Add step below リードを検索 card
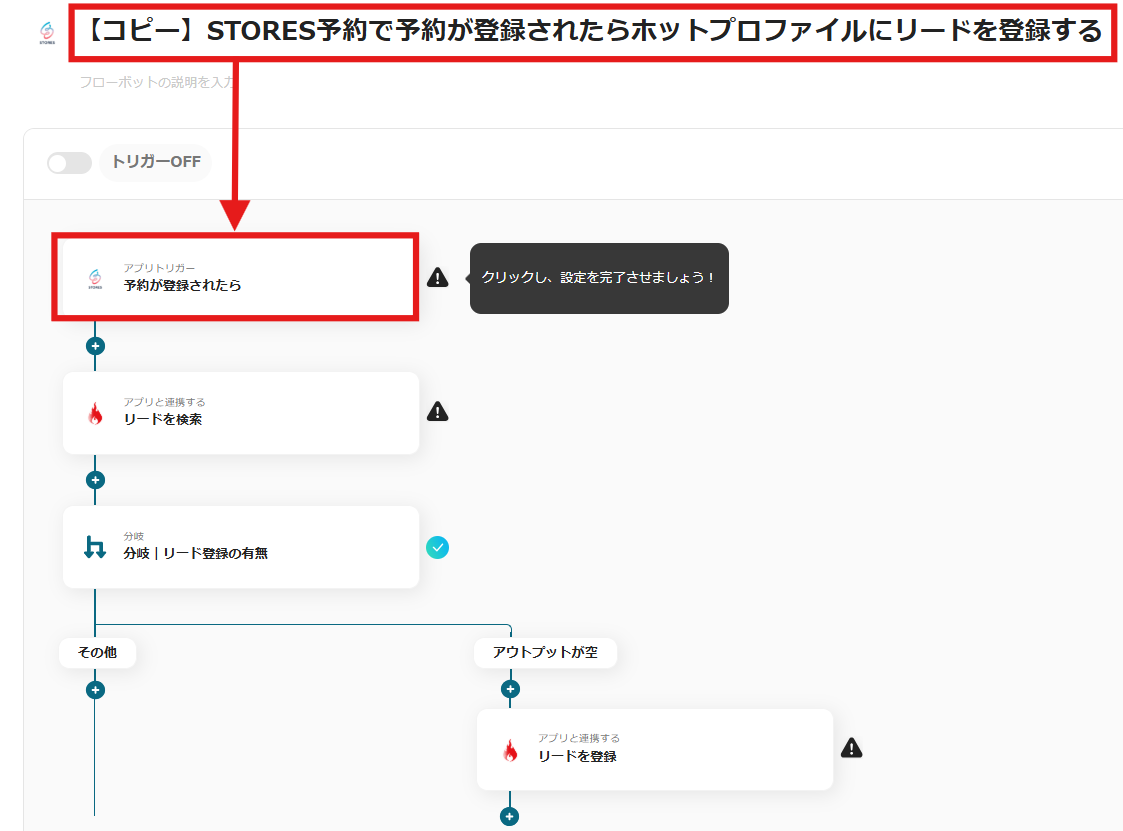This screenshot has height=831, width=1123. [x=95, y=480]
